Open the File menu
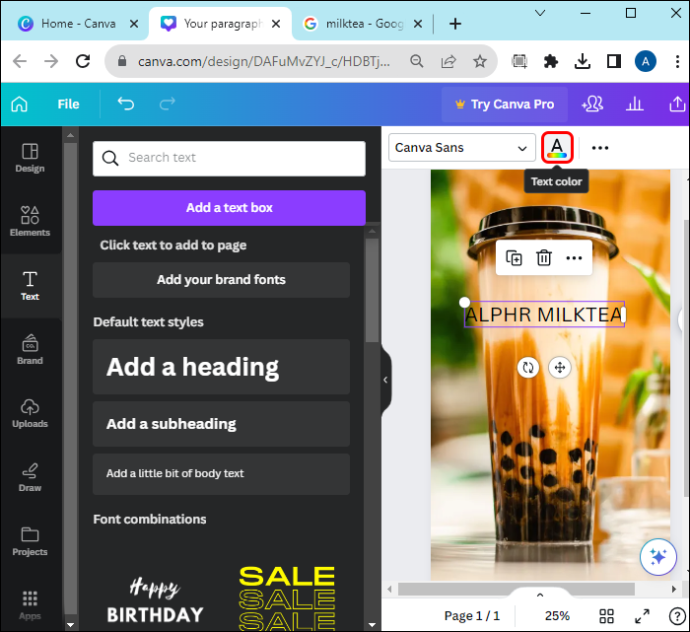Image resolution: width=690 pixels, height=632 pixels. tap(68, 104)
